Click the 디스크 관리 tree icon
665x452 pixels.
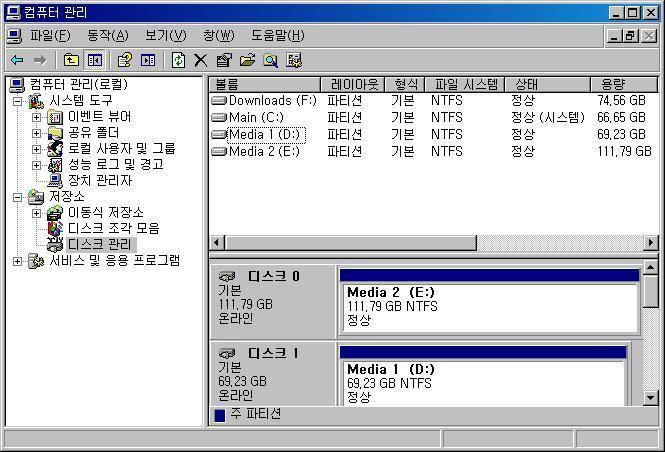[55, 245]
